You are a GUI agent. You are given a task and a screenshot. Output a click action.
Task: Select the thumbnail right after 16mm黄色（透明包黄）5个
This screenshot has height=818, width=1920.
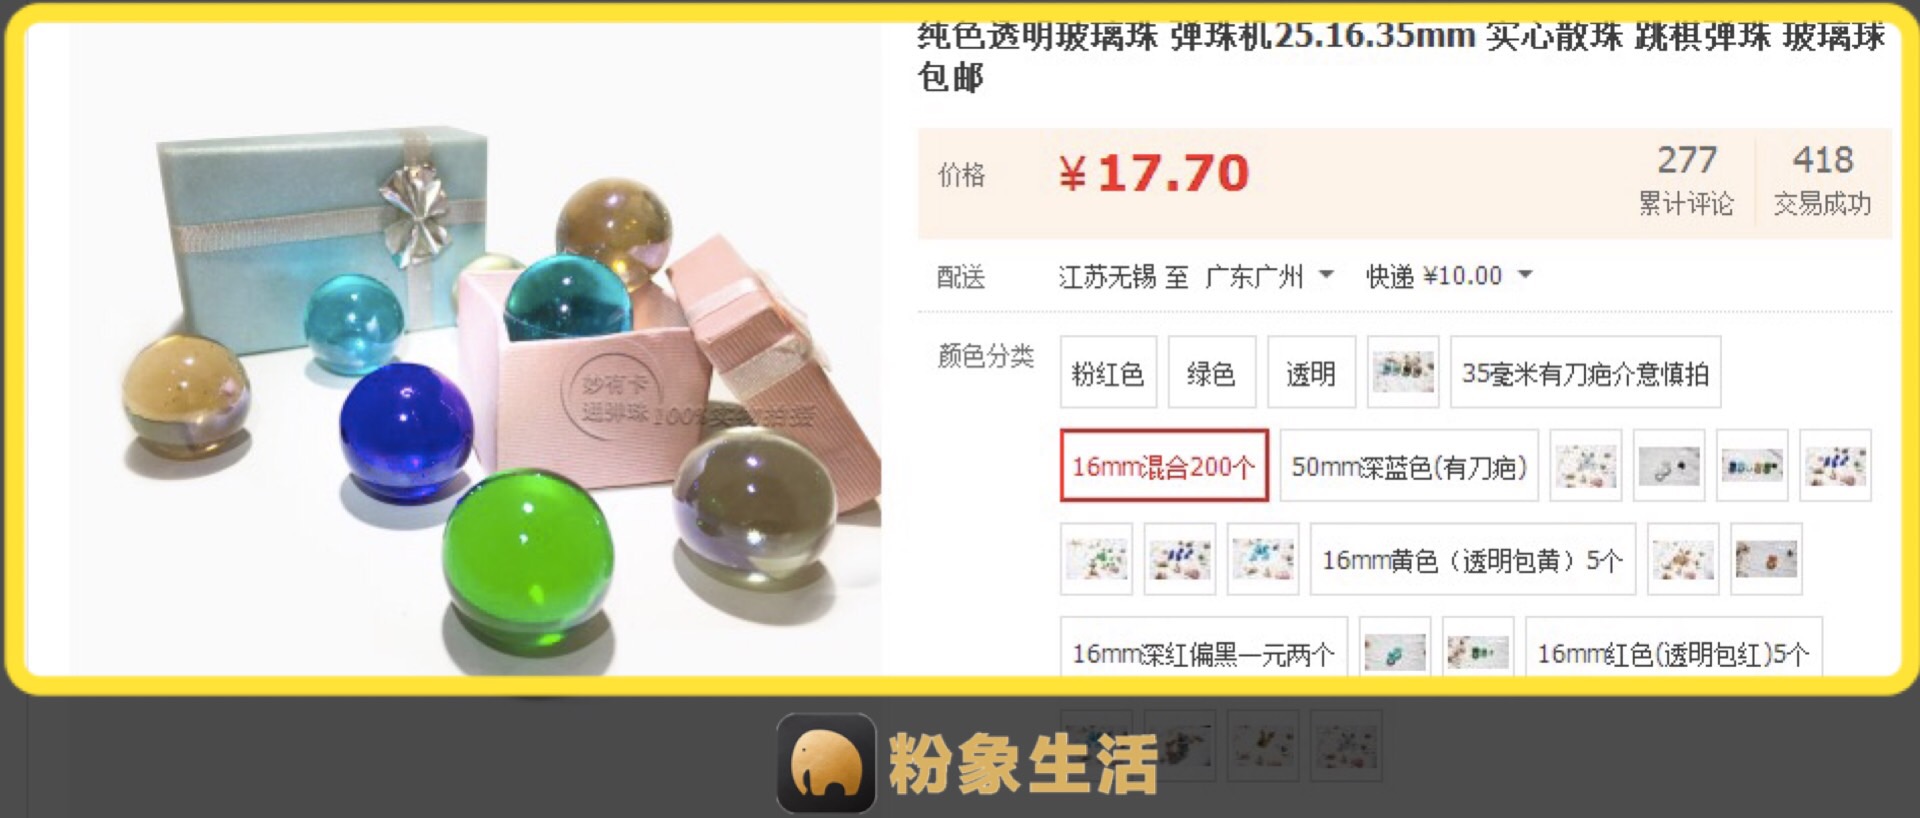tap(1683, 559)
